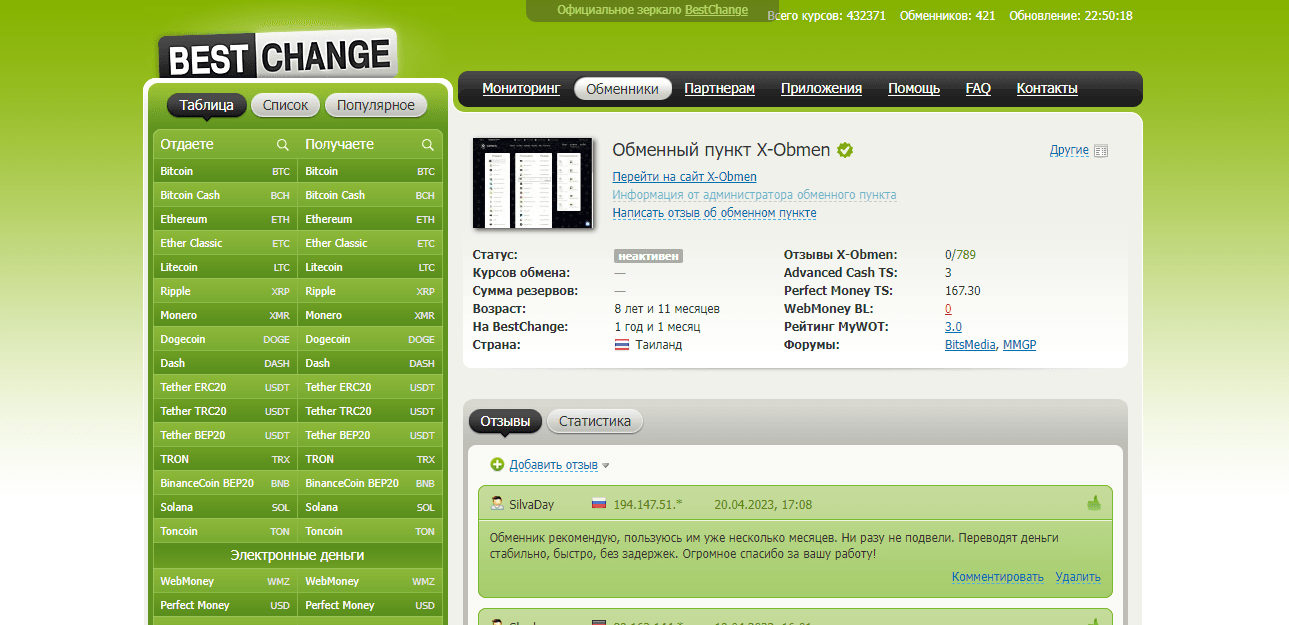Select the Популярное view toggle
The height and width of the screenshot is (625, 1289).
[376, 105]
